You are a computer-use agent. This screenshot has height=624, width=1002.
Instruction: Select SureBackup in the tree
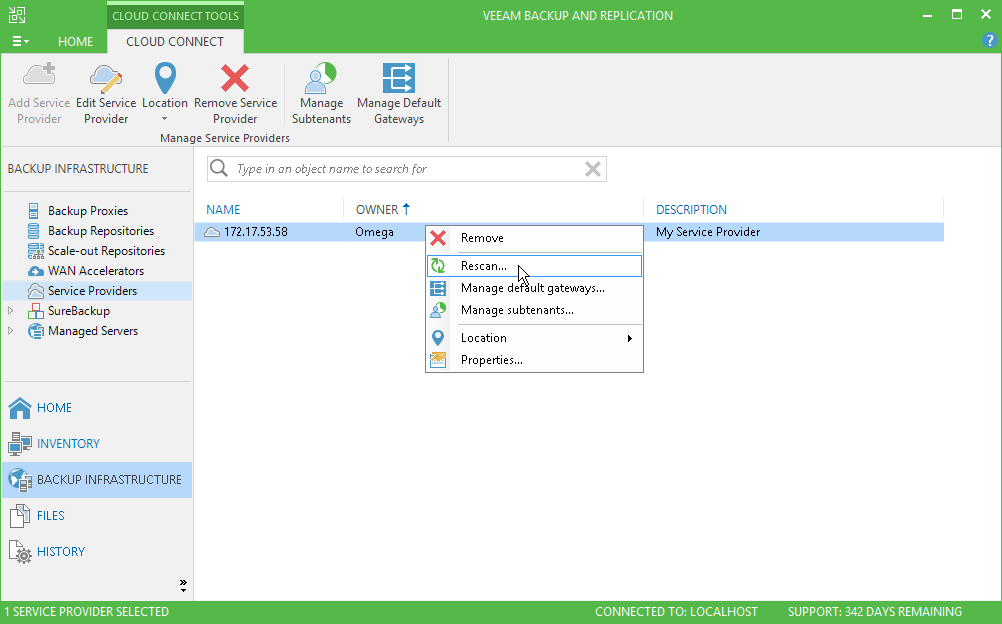pos(79,311)
